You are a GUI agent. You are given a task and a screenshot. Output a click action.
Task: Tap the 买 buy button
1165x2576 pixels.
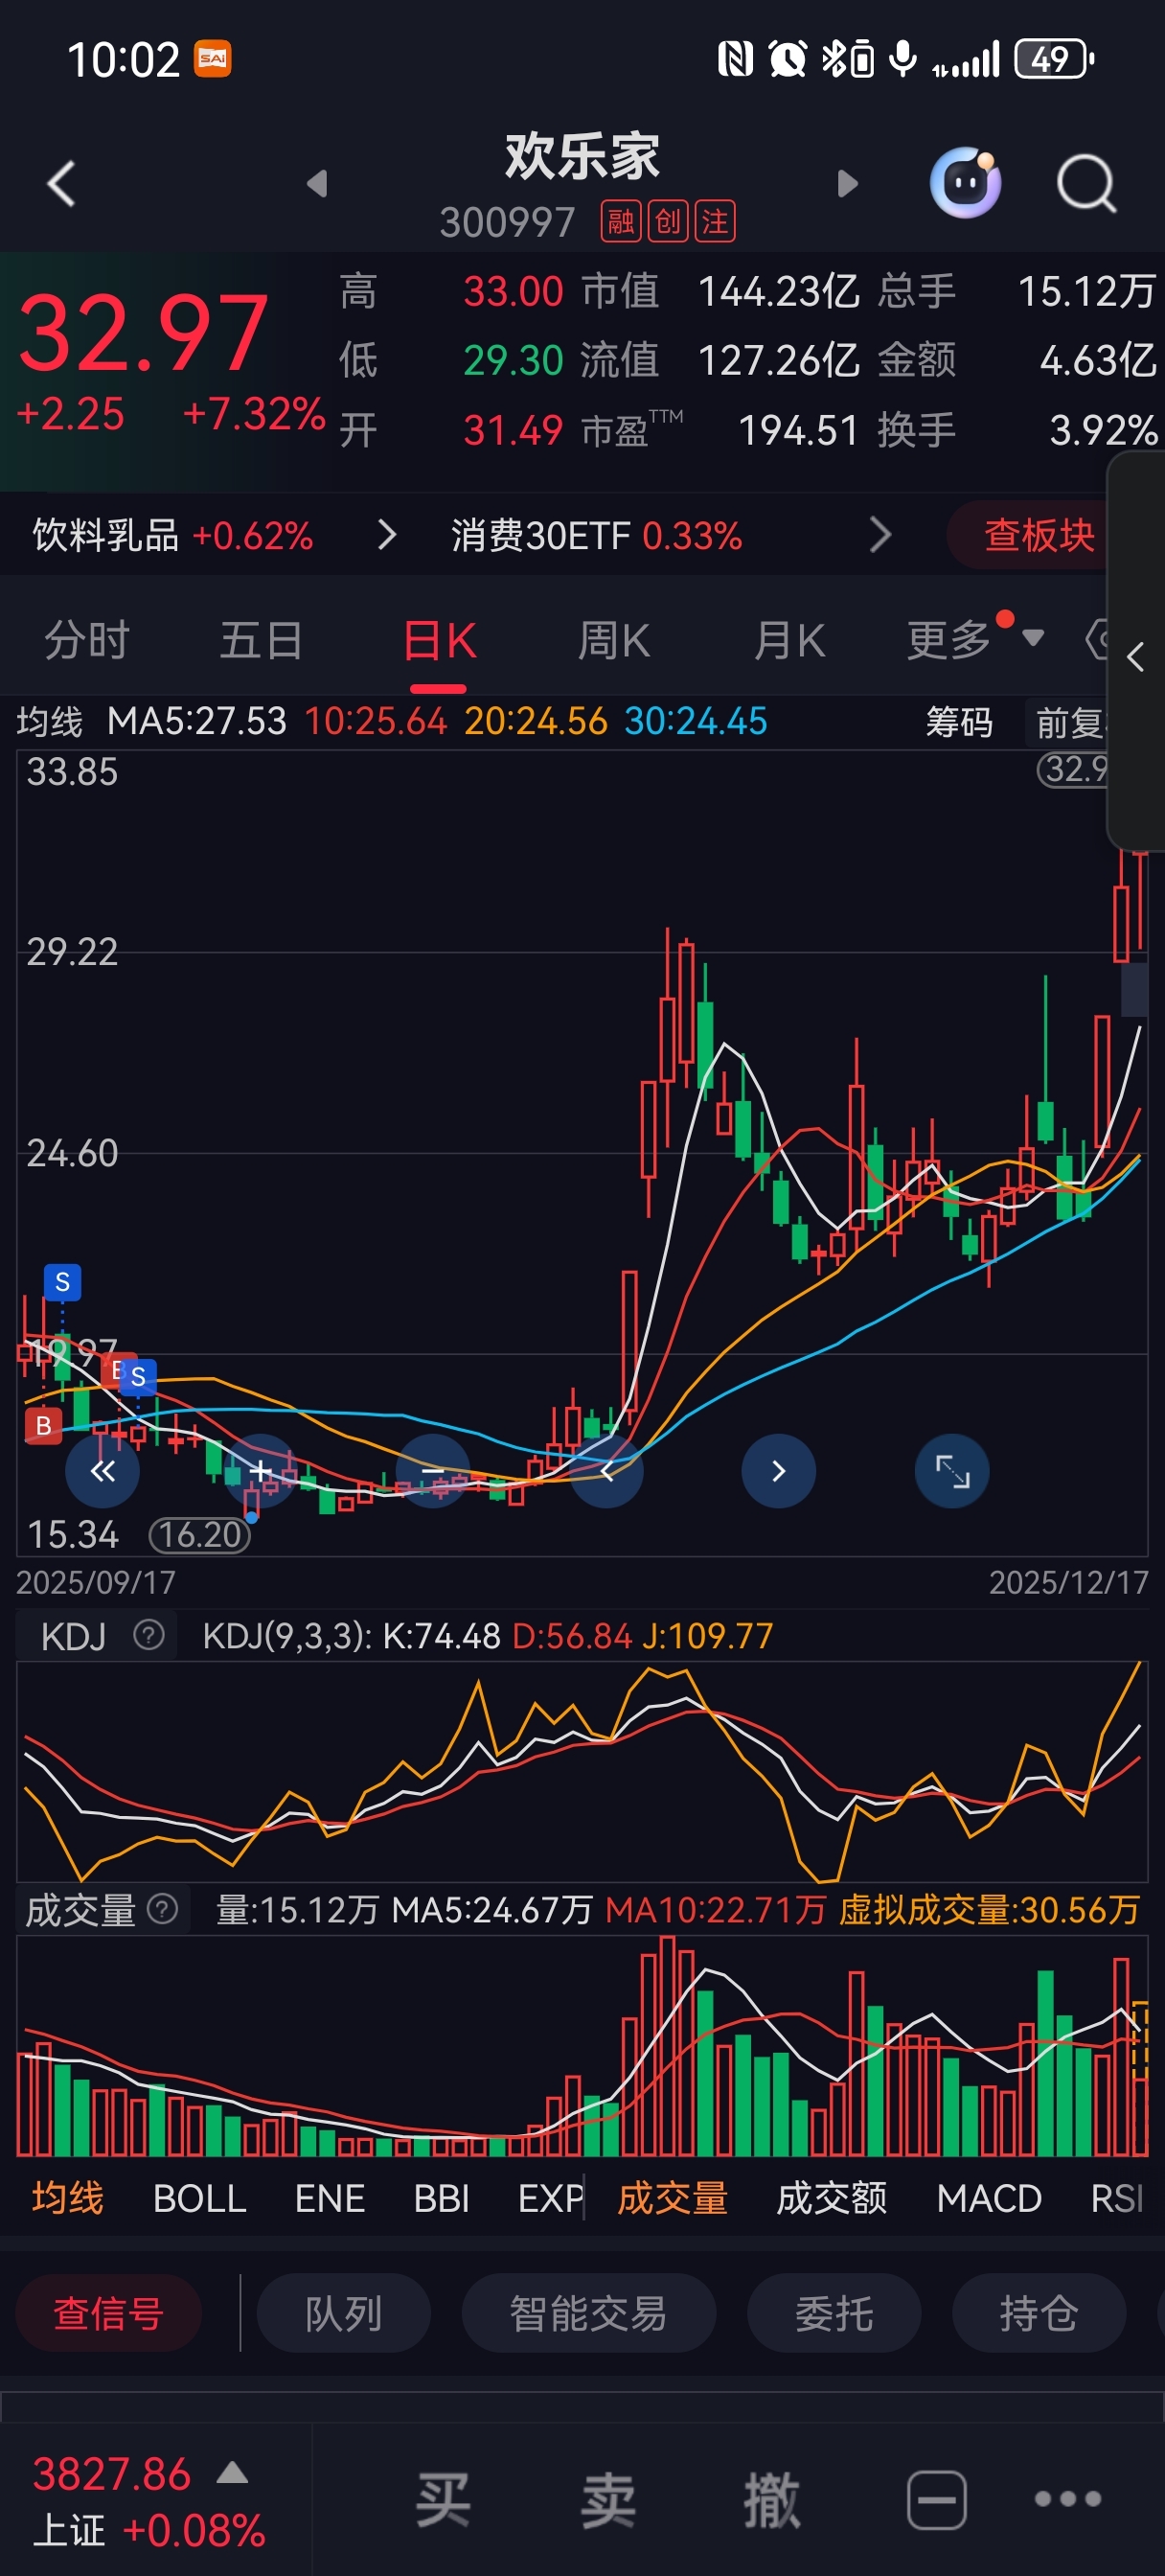(x=443, y=2499)
